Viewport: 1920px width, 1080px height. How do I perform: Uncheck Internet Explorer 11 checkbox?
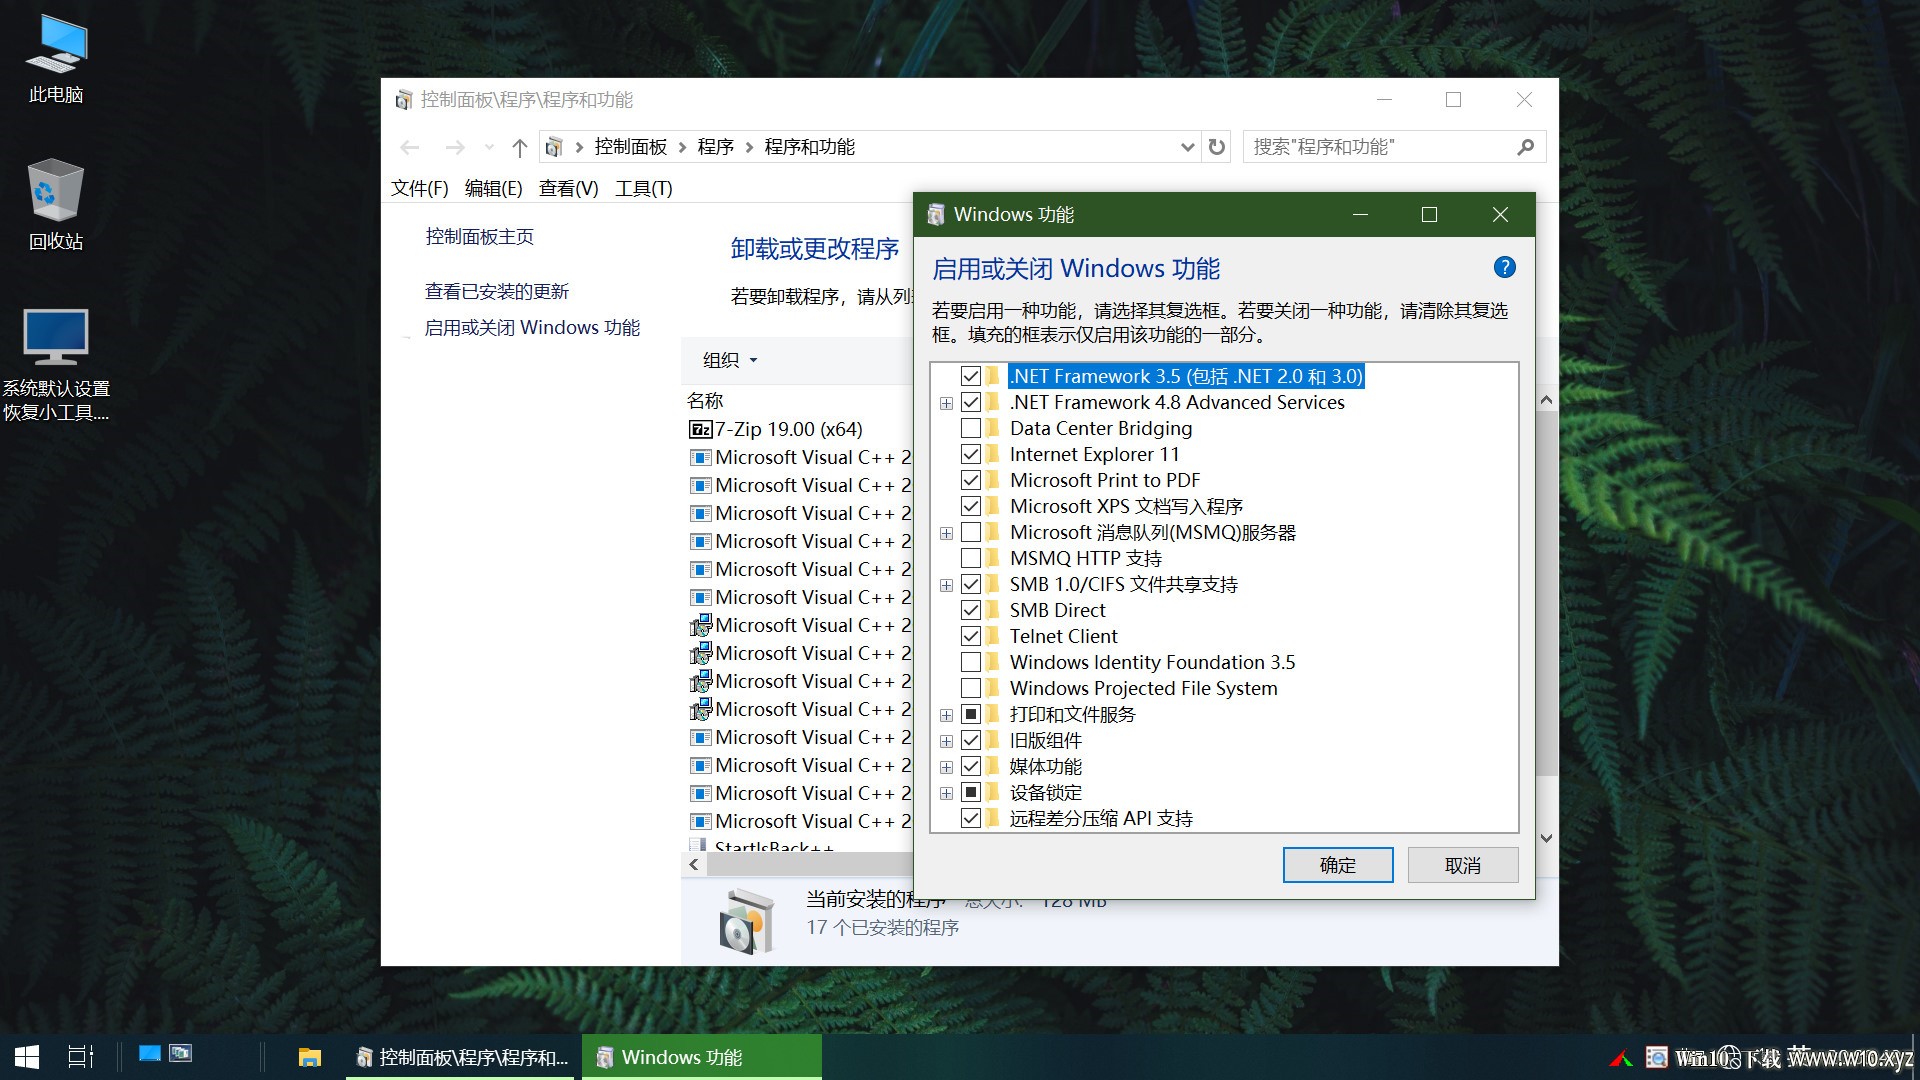[970, 454]
